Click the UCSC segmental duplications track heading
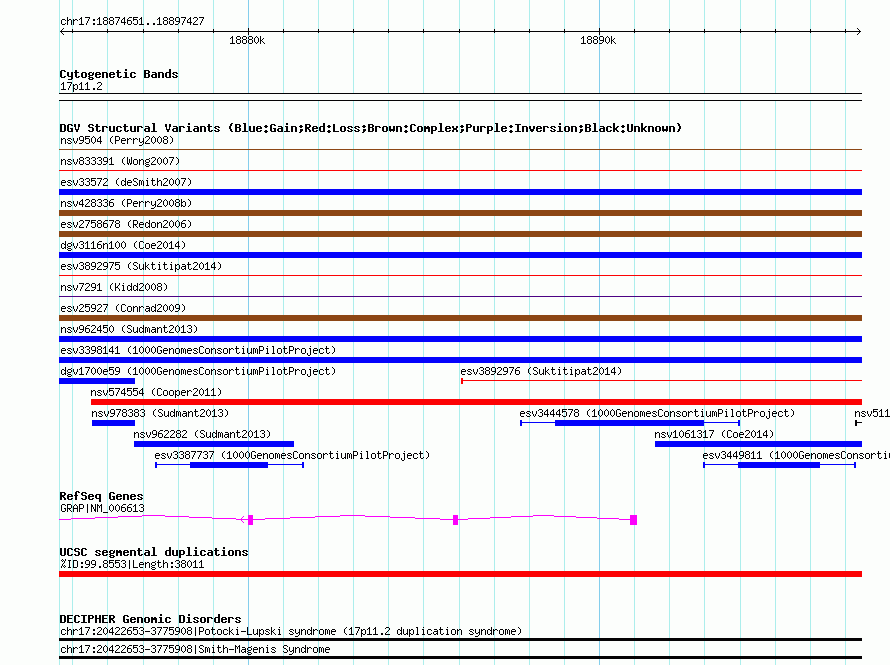The image size is (890, 665). tap(154, 552)
